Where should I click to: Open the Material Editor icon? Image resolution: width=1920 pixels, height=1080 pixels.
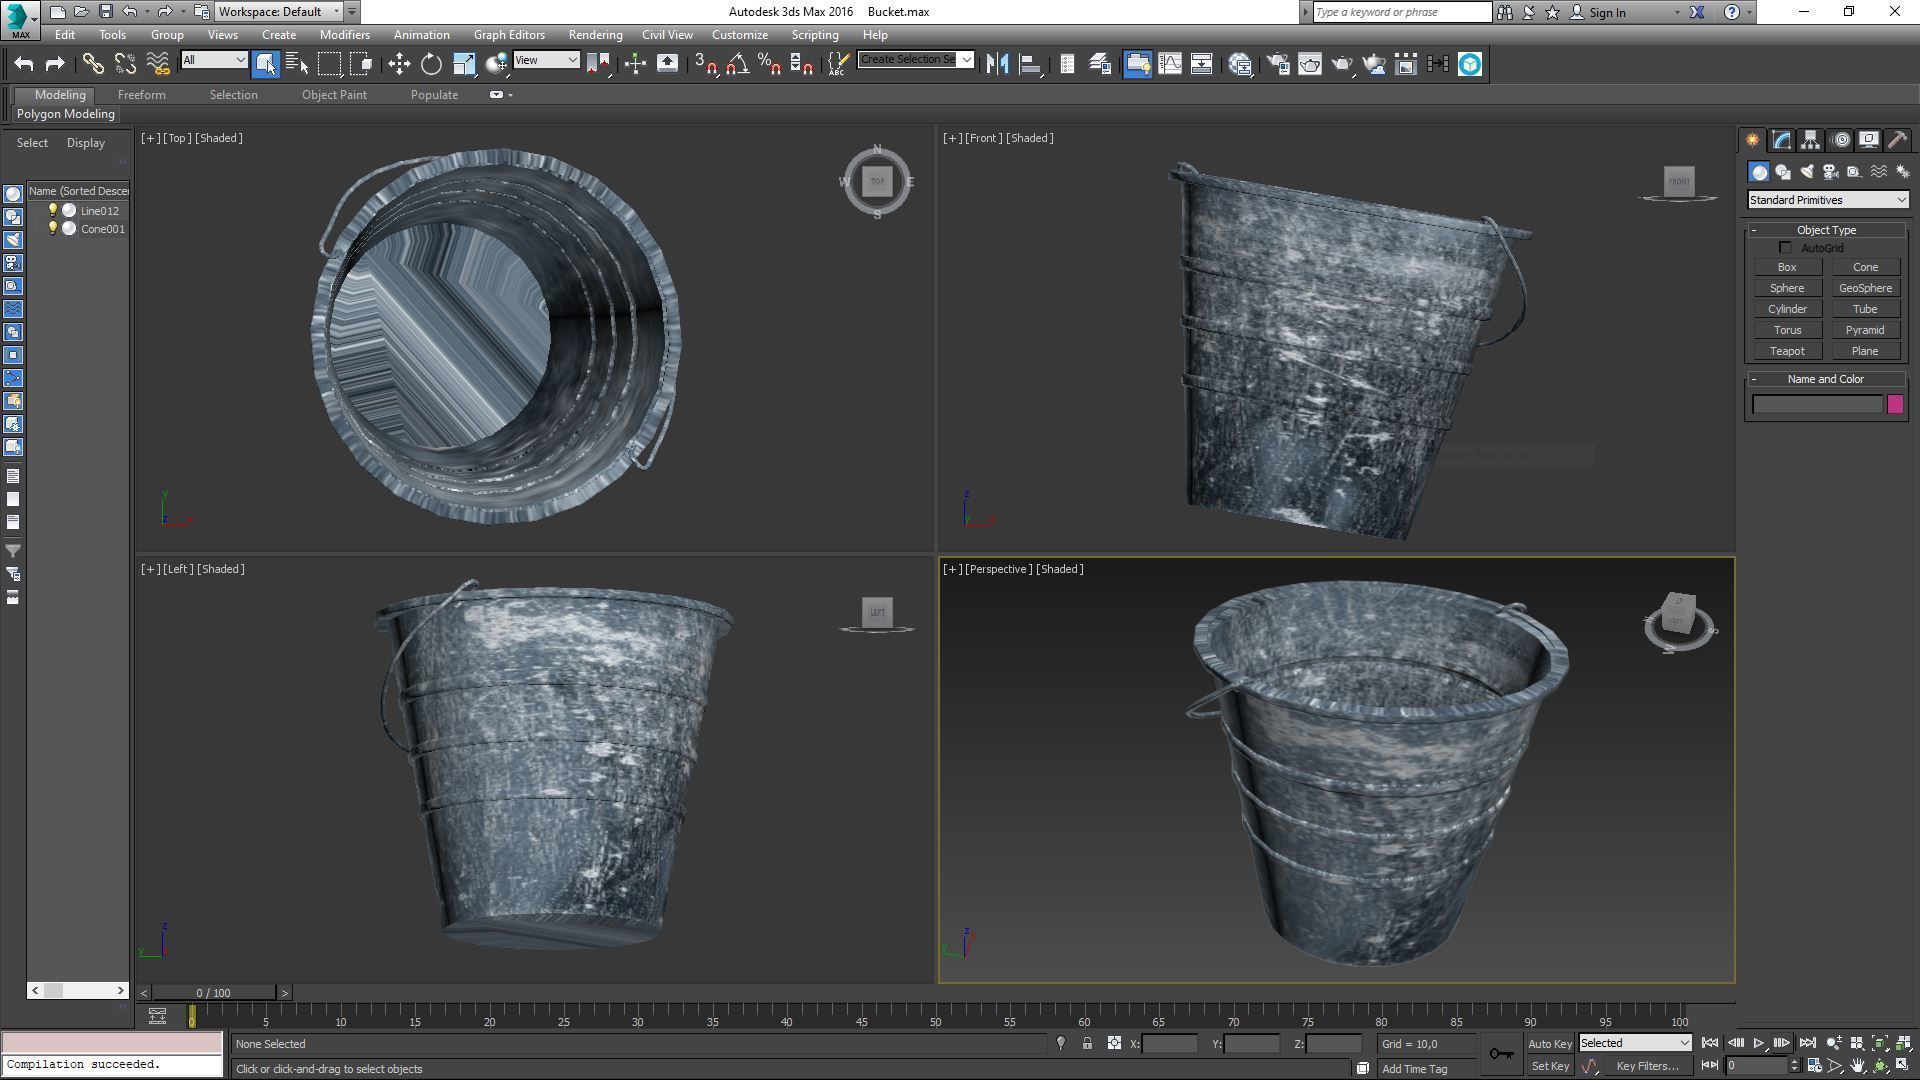point(1241,64)
